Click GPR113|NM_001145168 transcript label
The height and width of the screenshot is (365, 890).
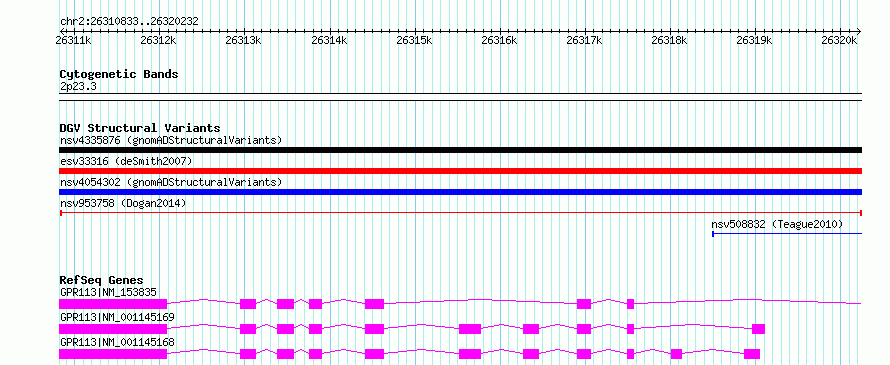[117, 342]
